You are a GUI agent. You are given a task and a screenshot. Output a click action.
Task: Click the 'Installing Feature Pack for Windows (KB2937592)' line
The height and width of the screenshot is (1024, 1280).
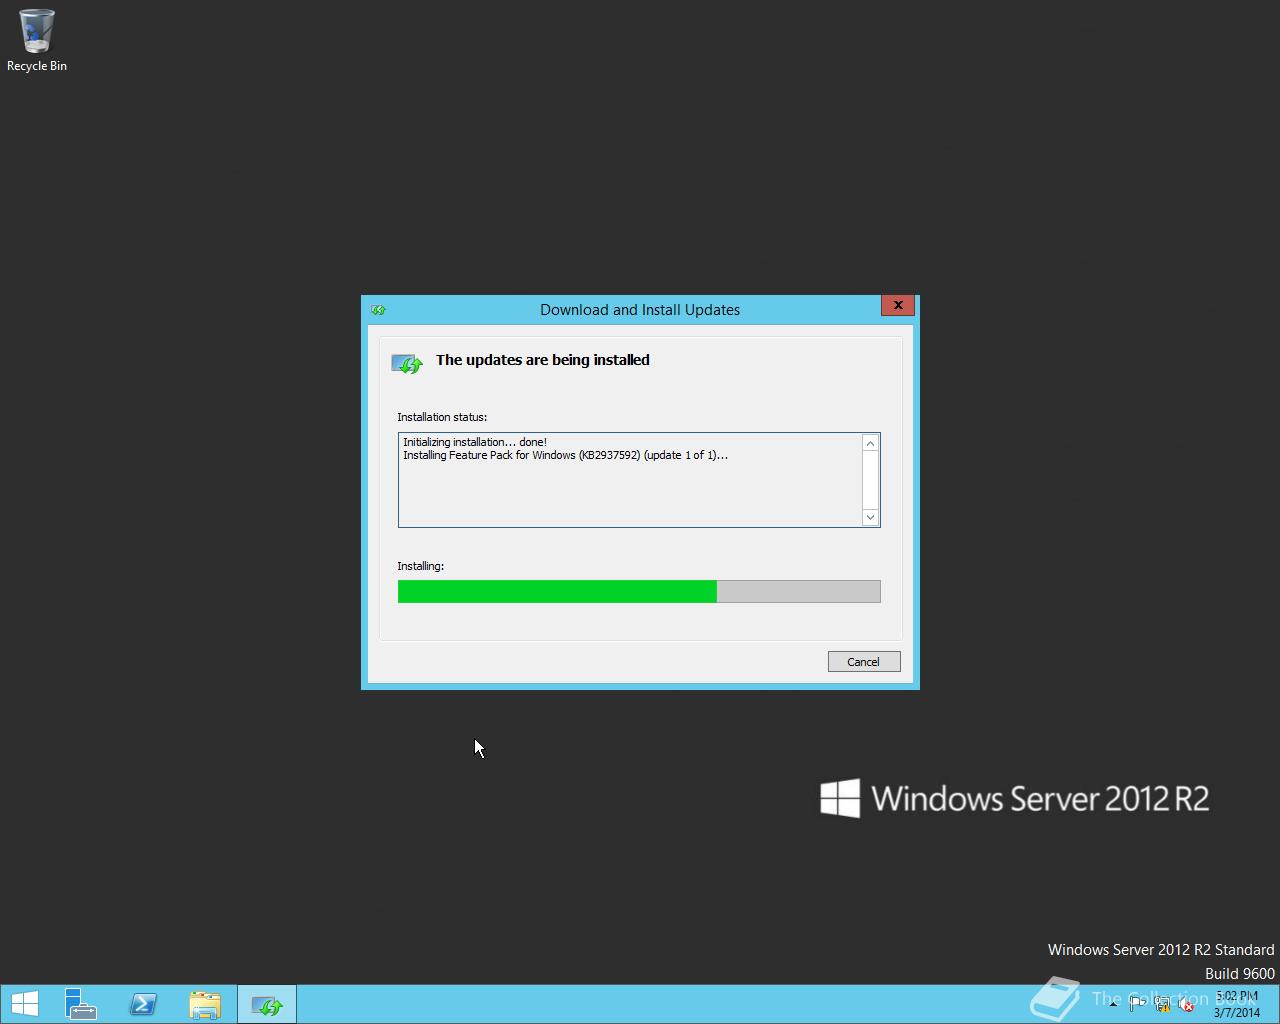[x=565, y=455]
